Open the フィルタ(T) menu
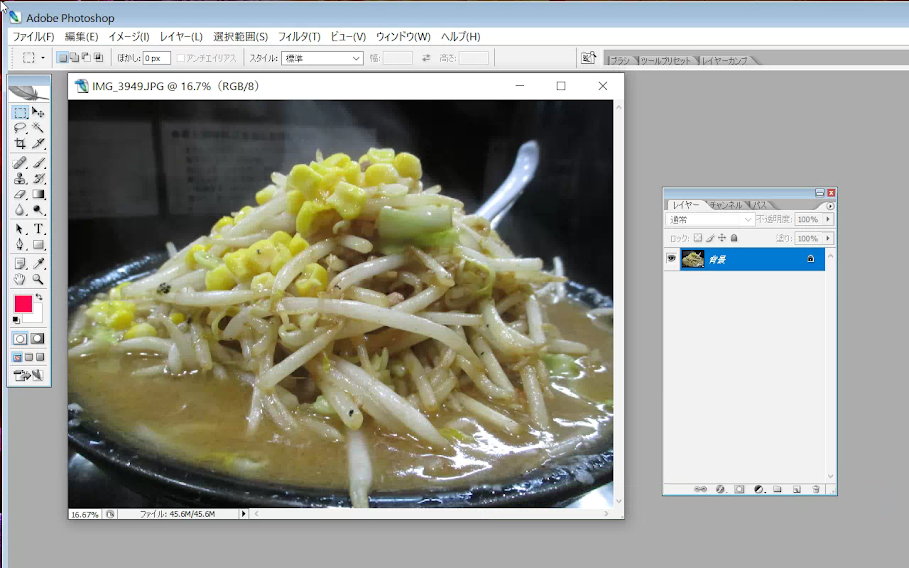 (x=299, y=37)
